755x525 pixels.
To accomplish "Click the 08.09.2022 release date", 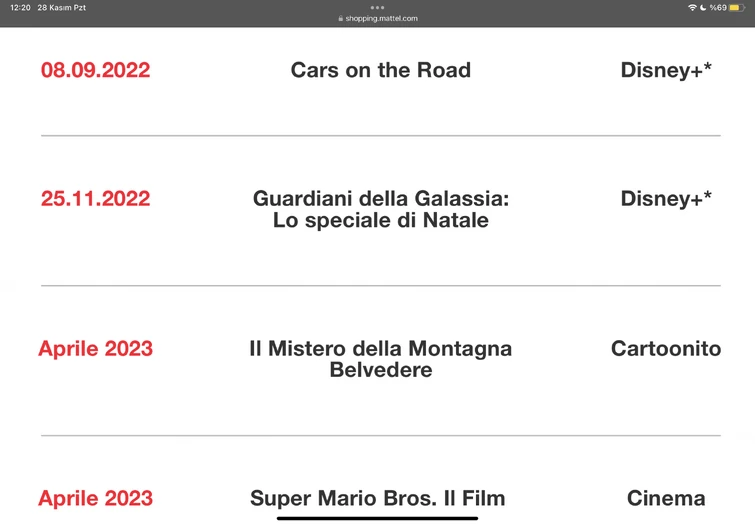I will (95, 70).
